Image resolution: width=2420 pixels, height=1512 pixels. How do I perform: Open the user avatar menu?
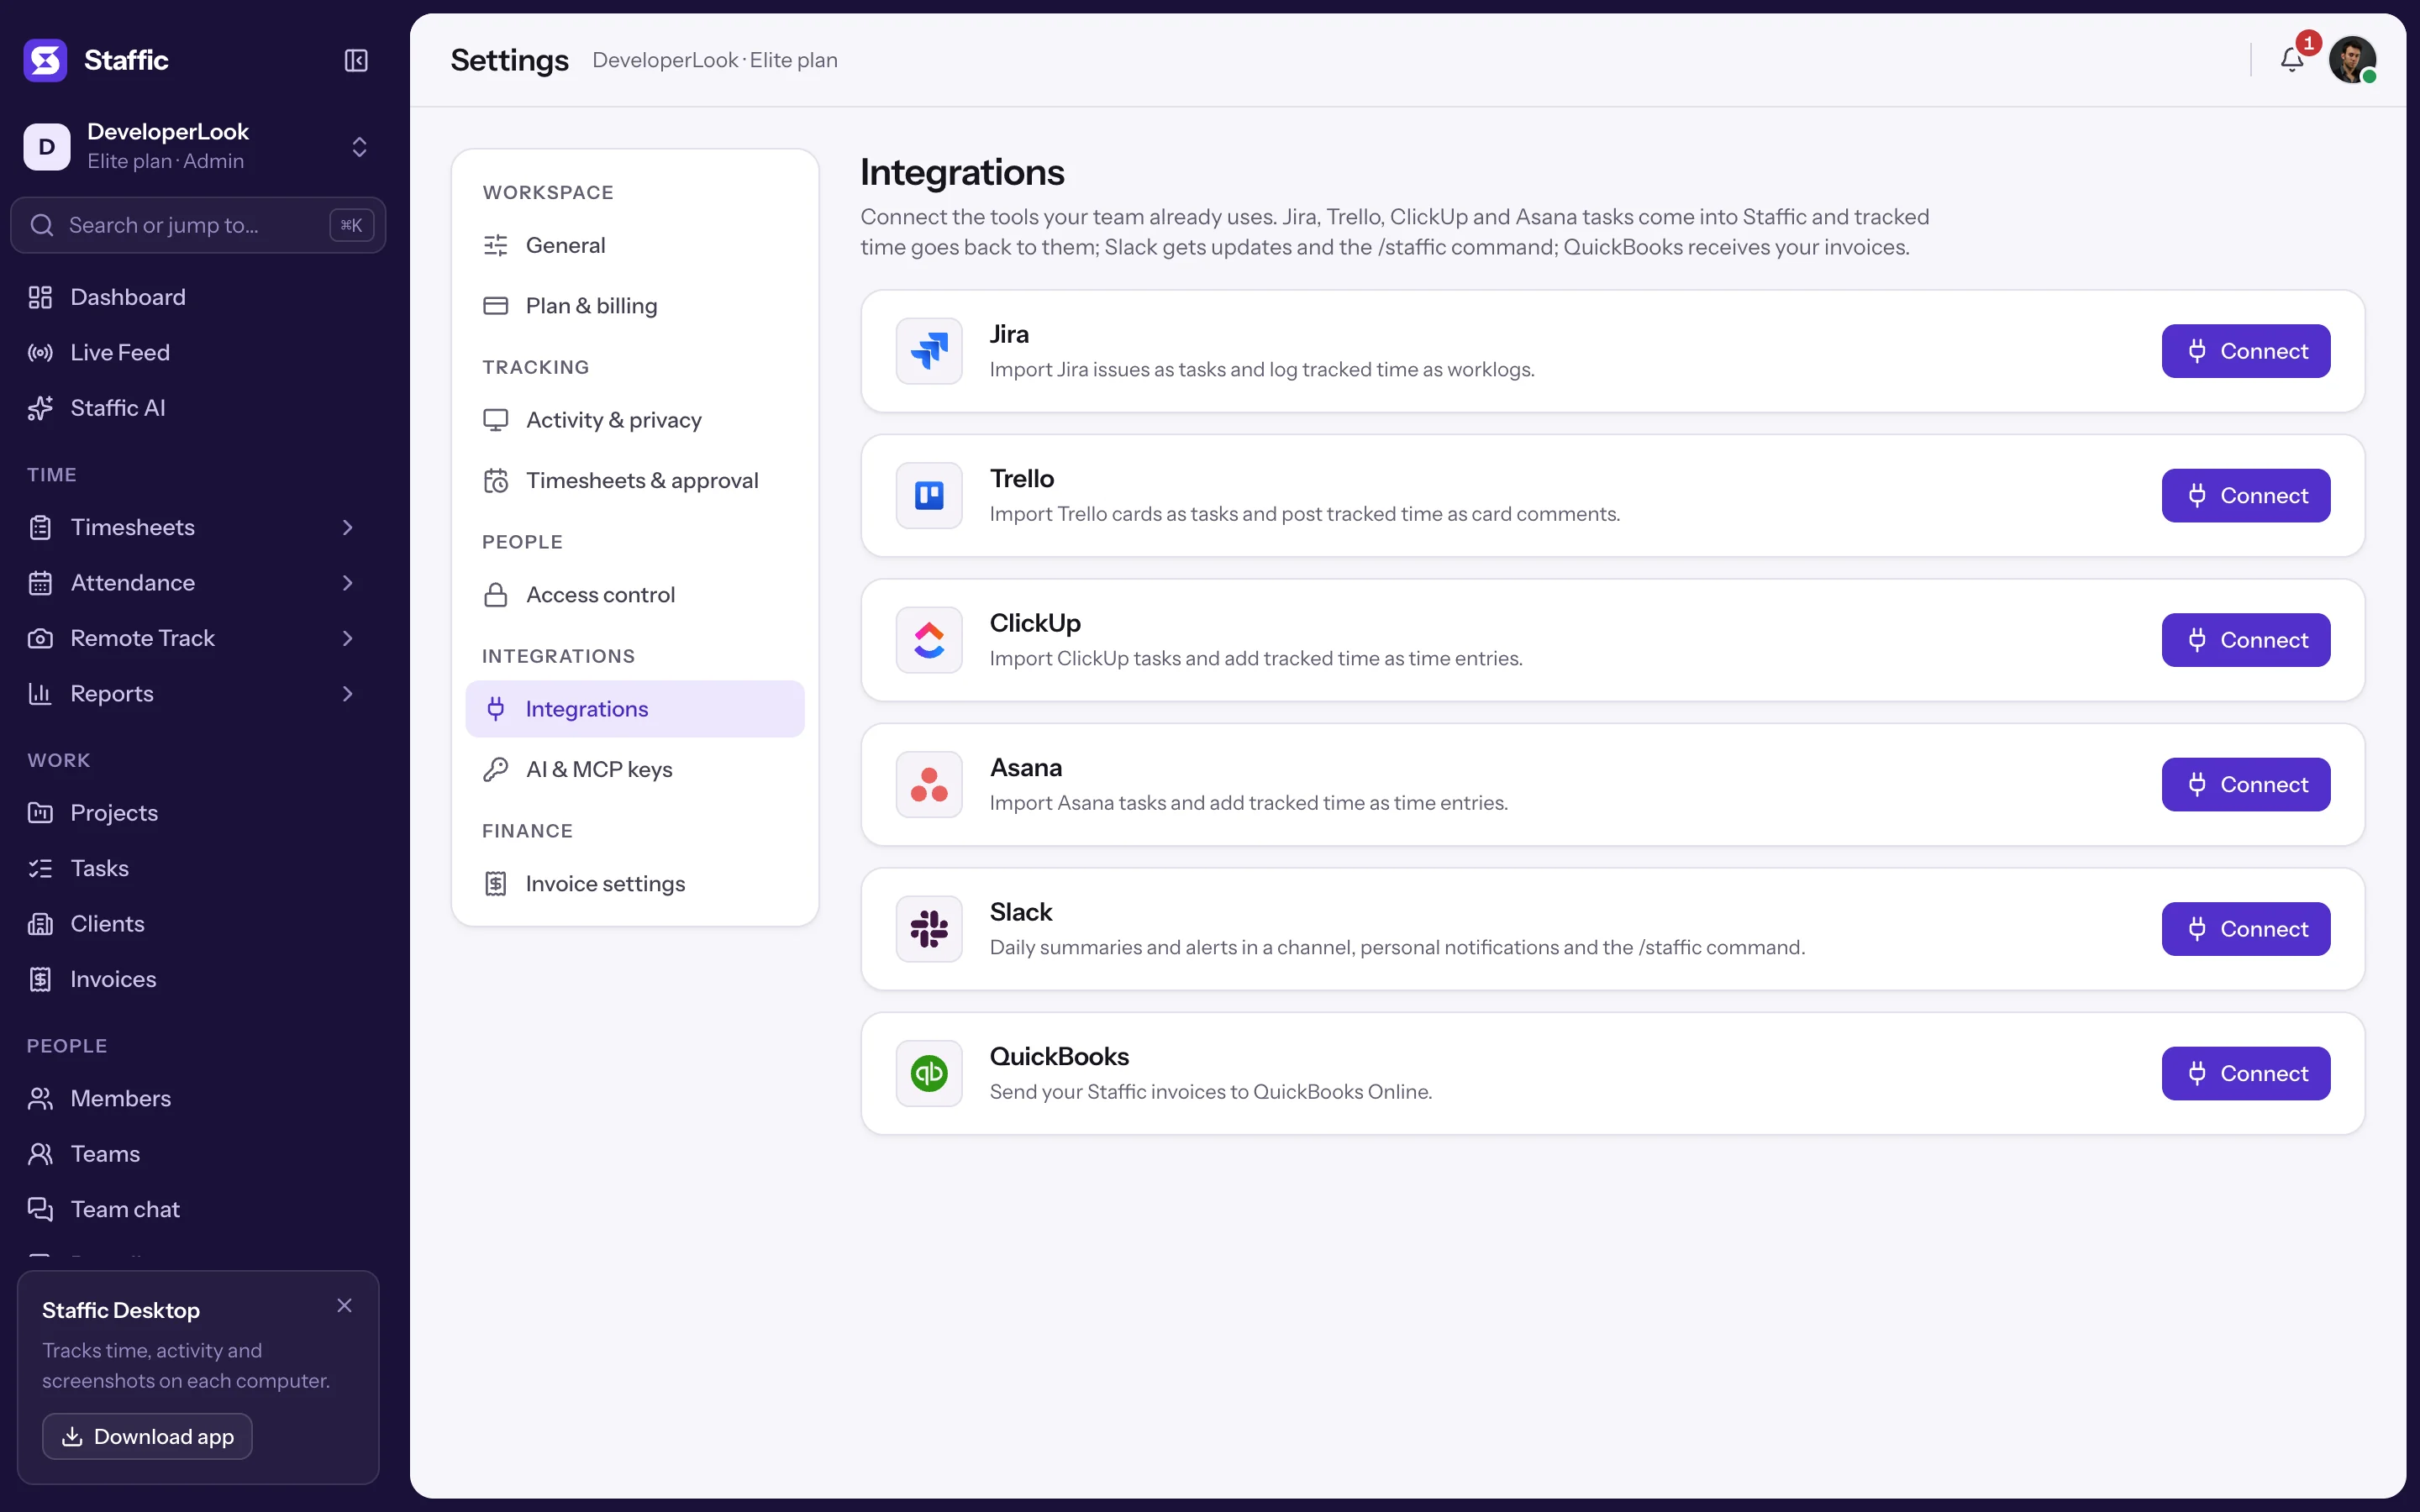2352,60
